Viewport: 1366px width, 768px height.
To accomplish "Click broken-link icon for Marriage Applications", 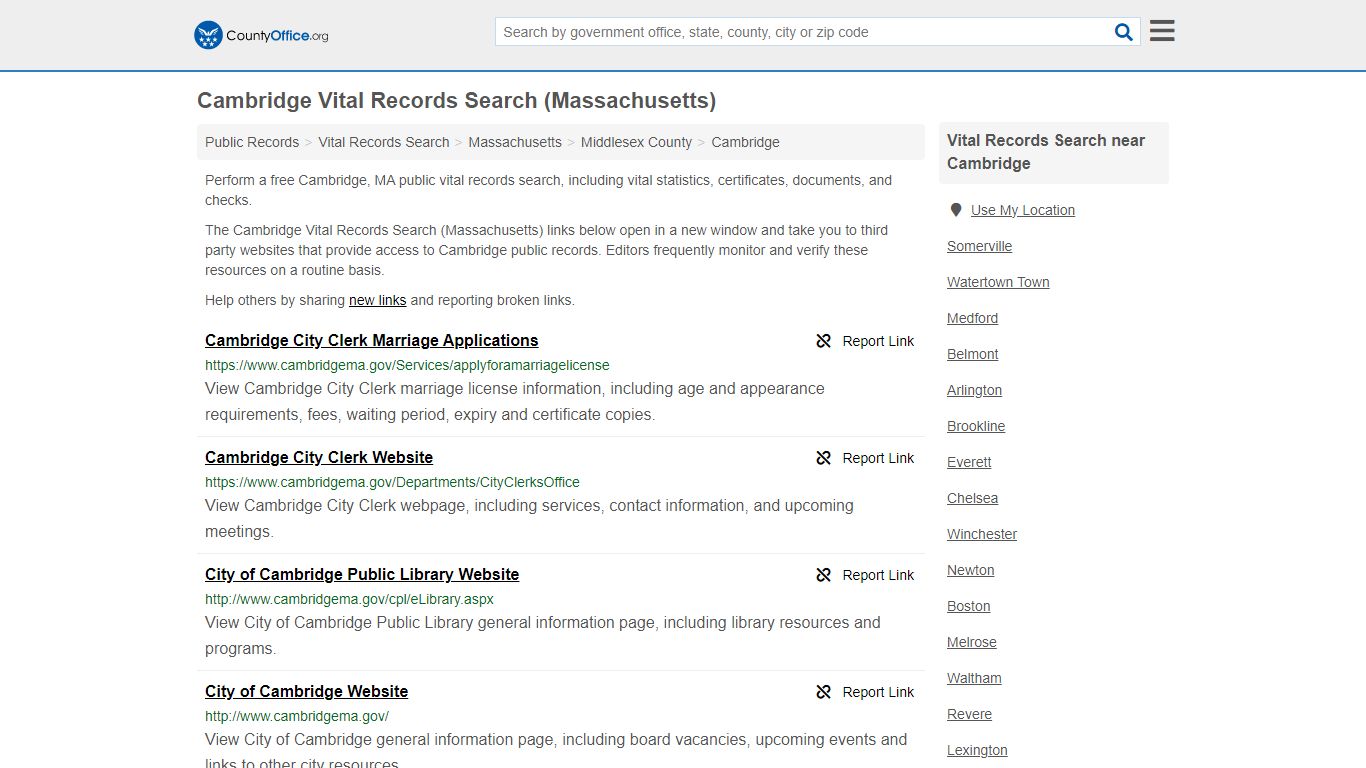I will coord(824,341).
